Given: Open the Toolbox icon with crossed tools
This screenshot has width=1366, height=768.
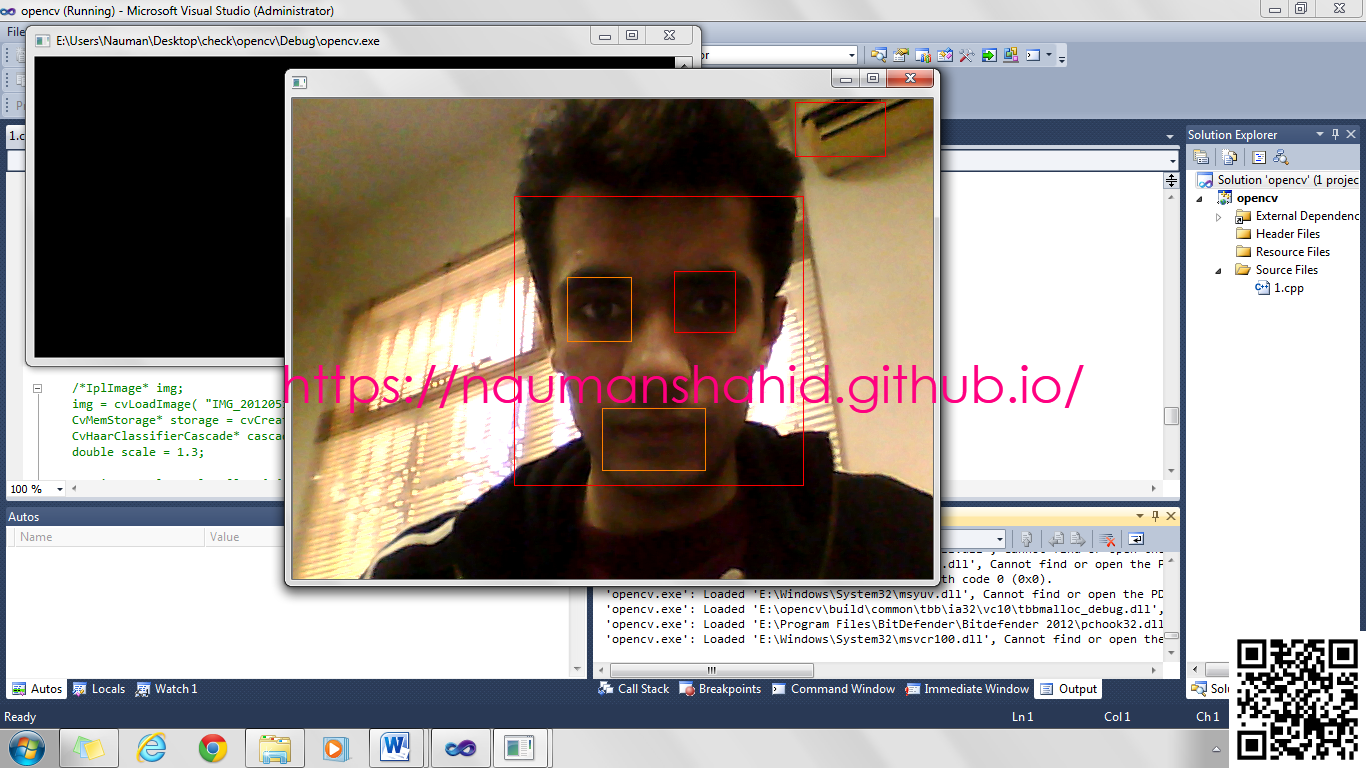Looking at the screenshot, I should coord(967,55).
